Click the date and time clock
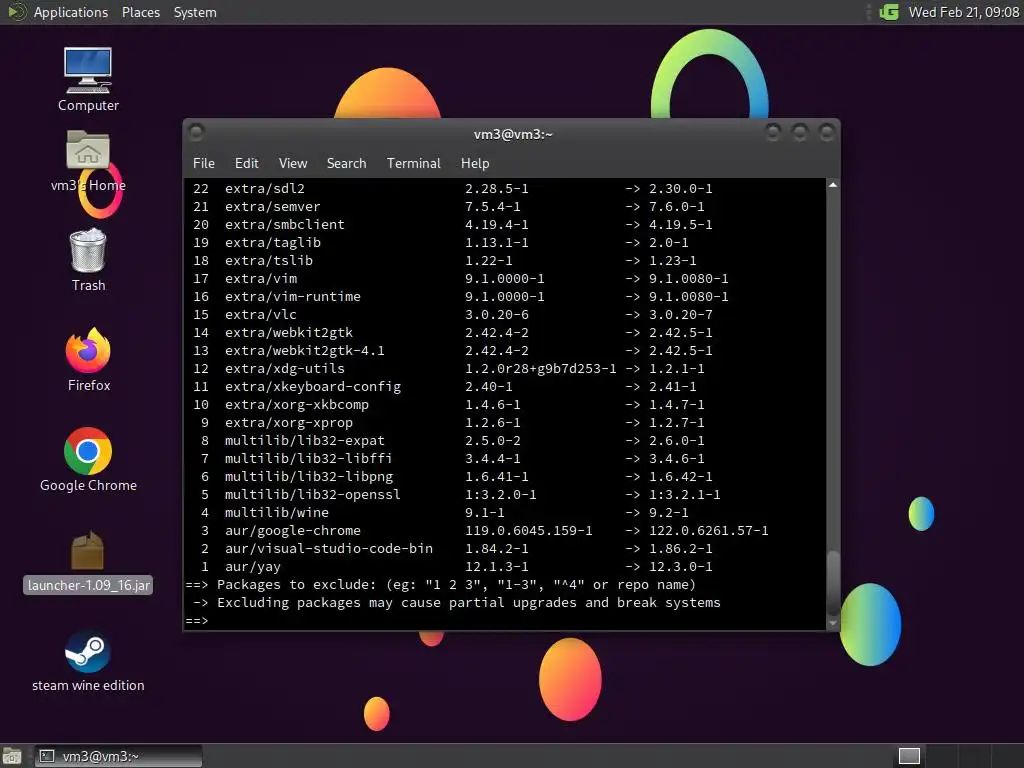Viewport: 1024px width, 768px height. tap(963, 12)
